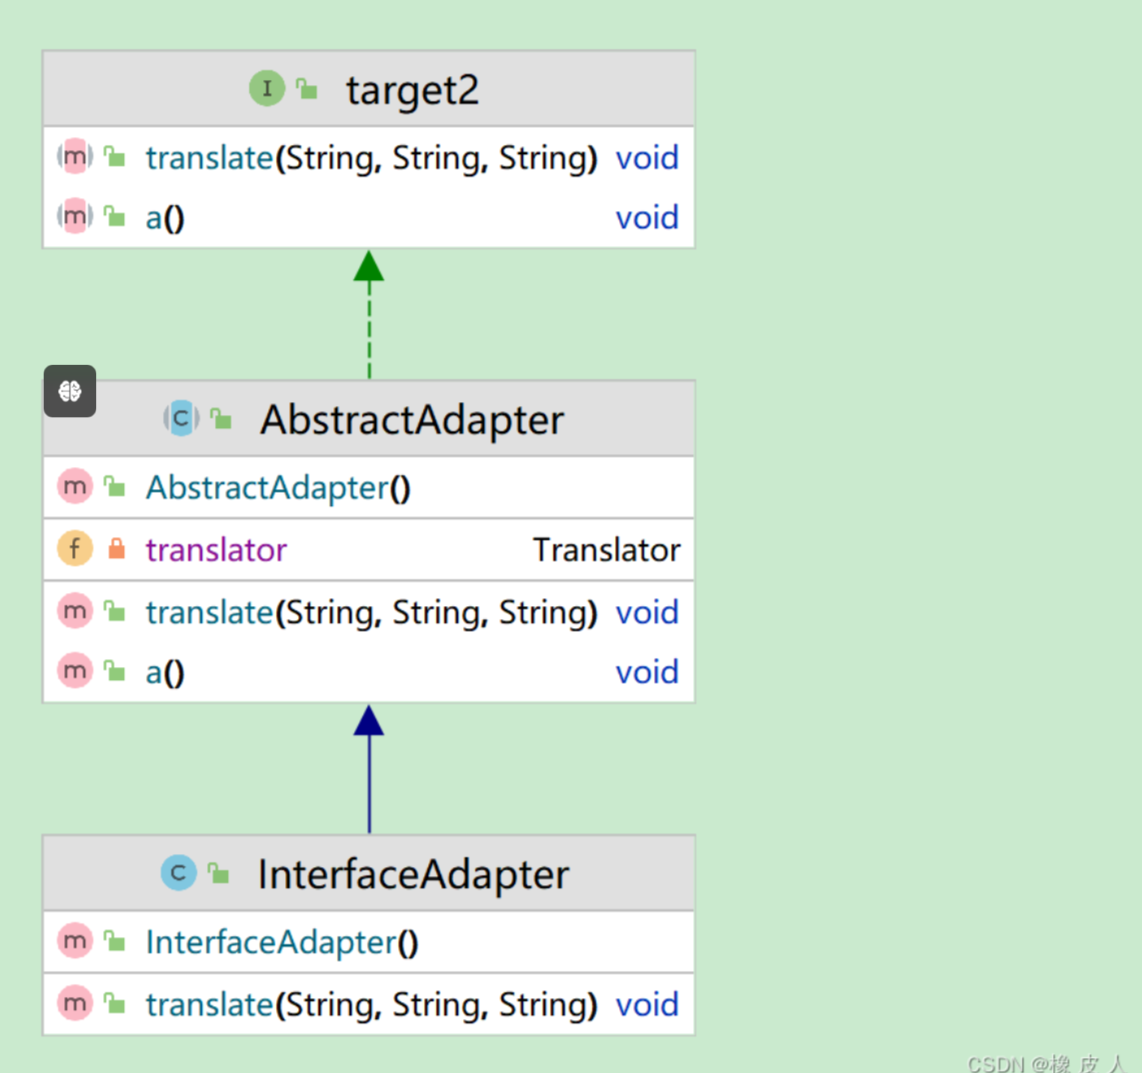Click the interface icon next to target2
This screenshot has height=1073, width=1142.
(266, 89)
